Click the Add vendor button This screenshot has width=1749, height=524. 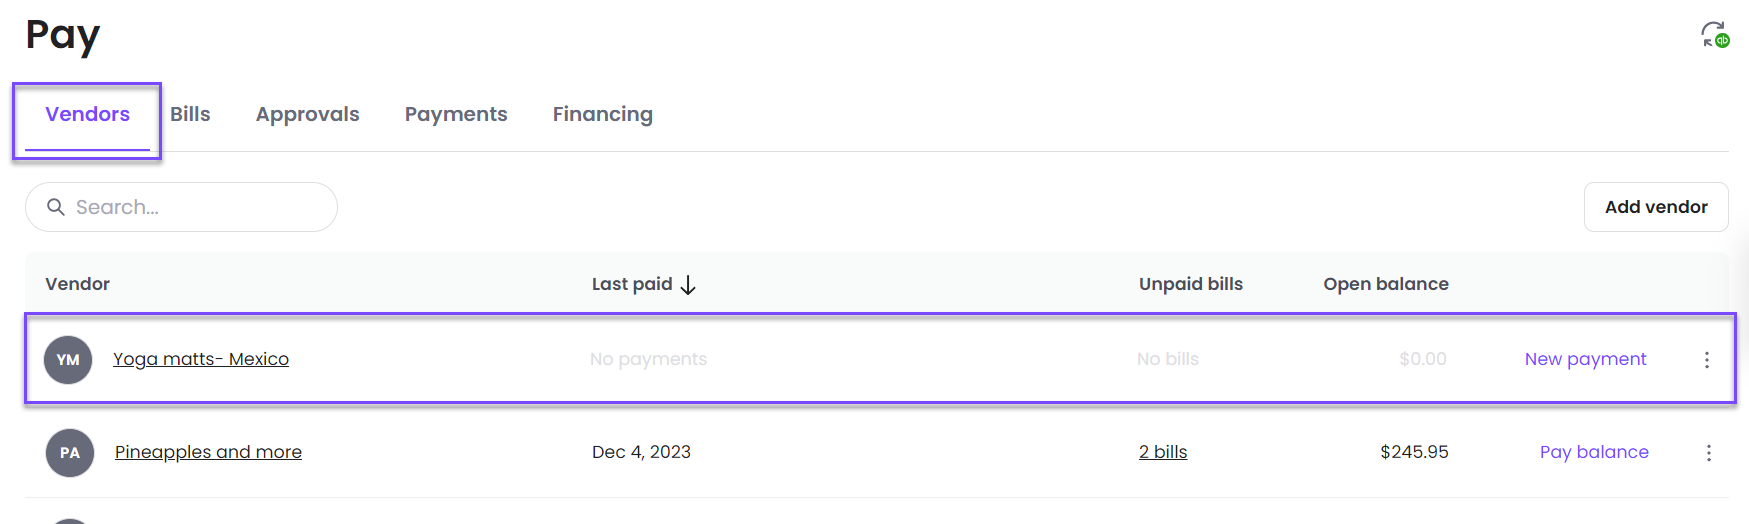(x=1656, y=207)
